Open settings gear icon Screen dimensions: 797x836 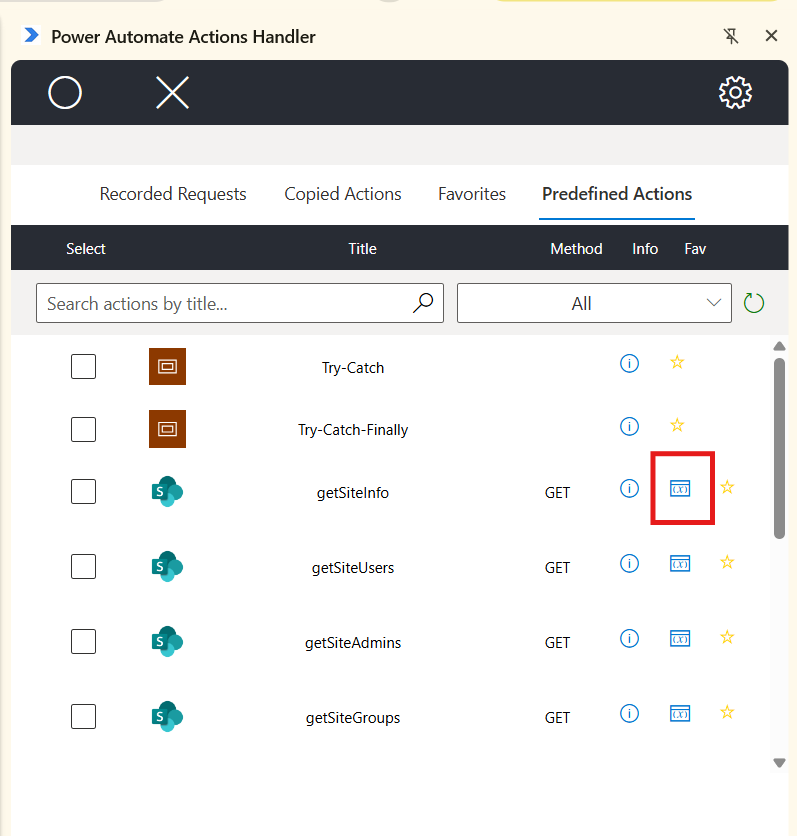click(735, 93)
